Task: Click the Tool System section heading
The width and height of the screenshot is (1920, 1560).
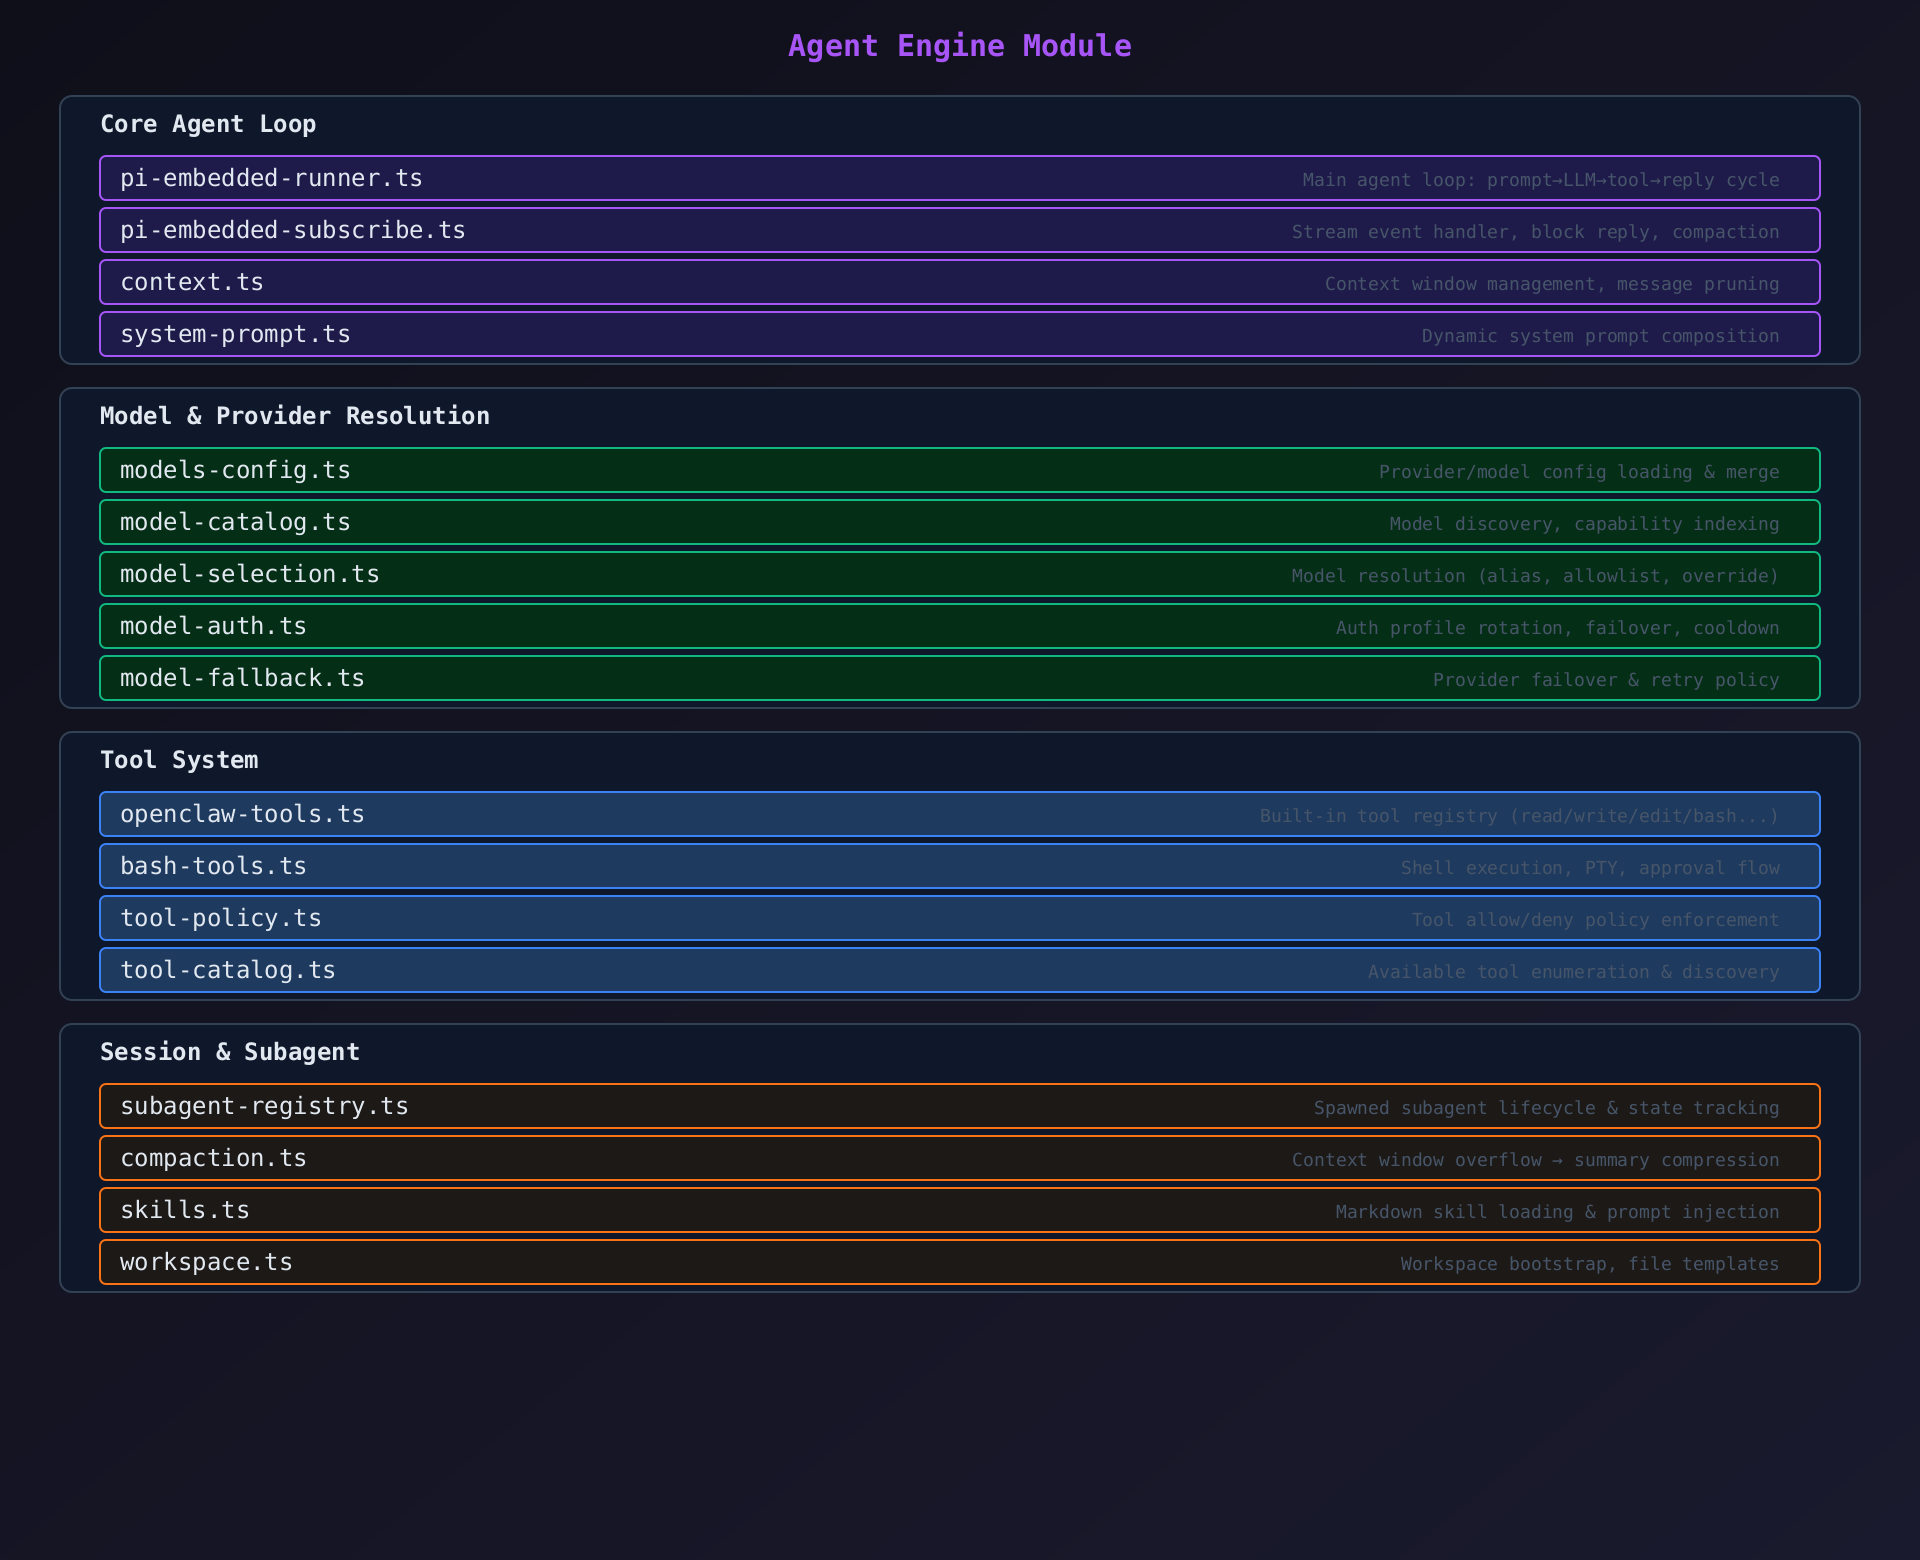Action: click(179, 760)
